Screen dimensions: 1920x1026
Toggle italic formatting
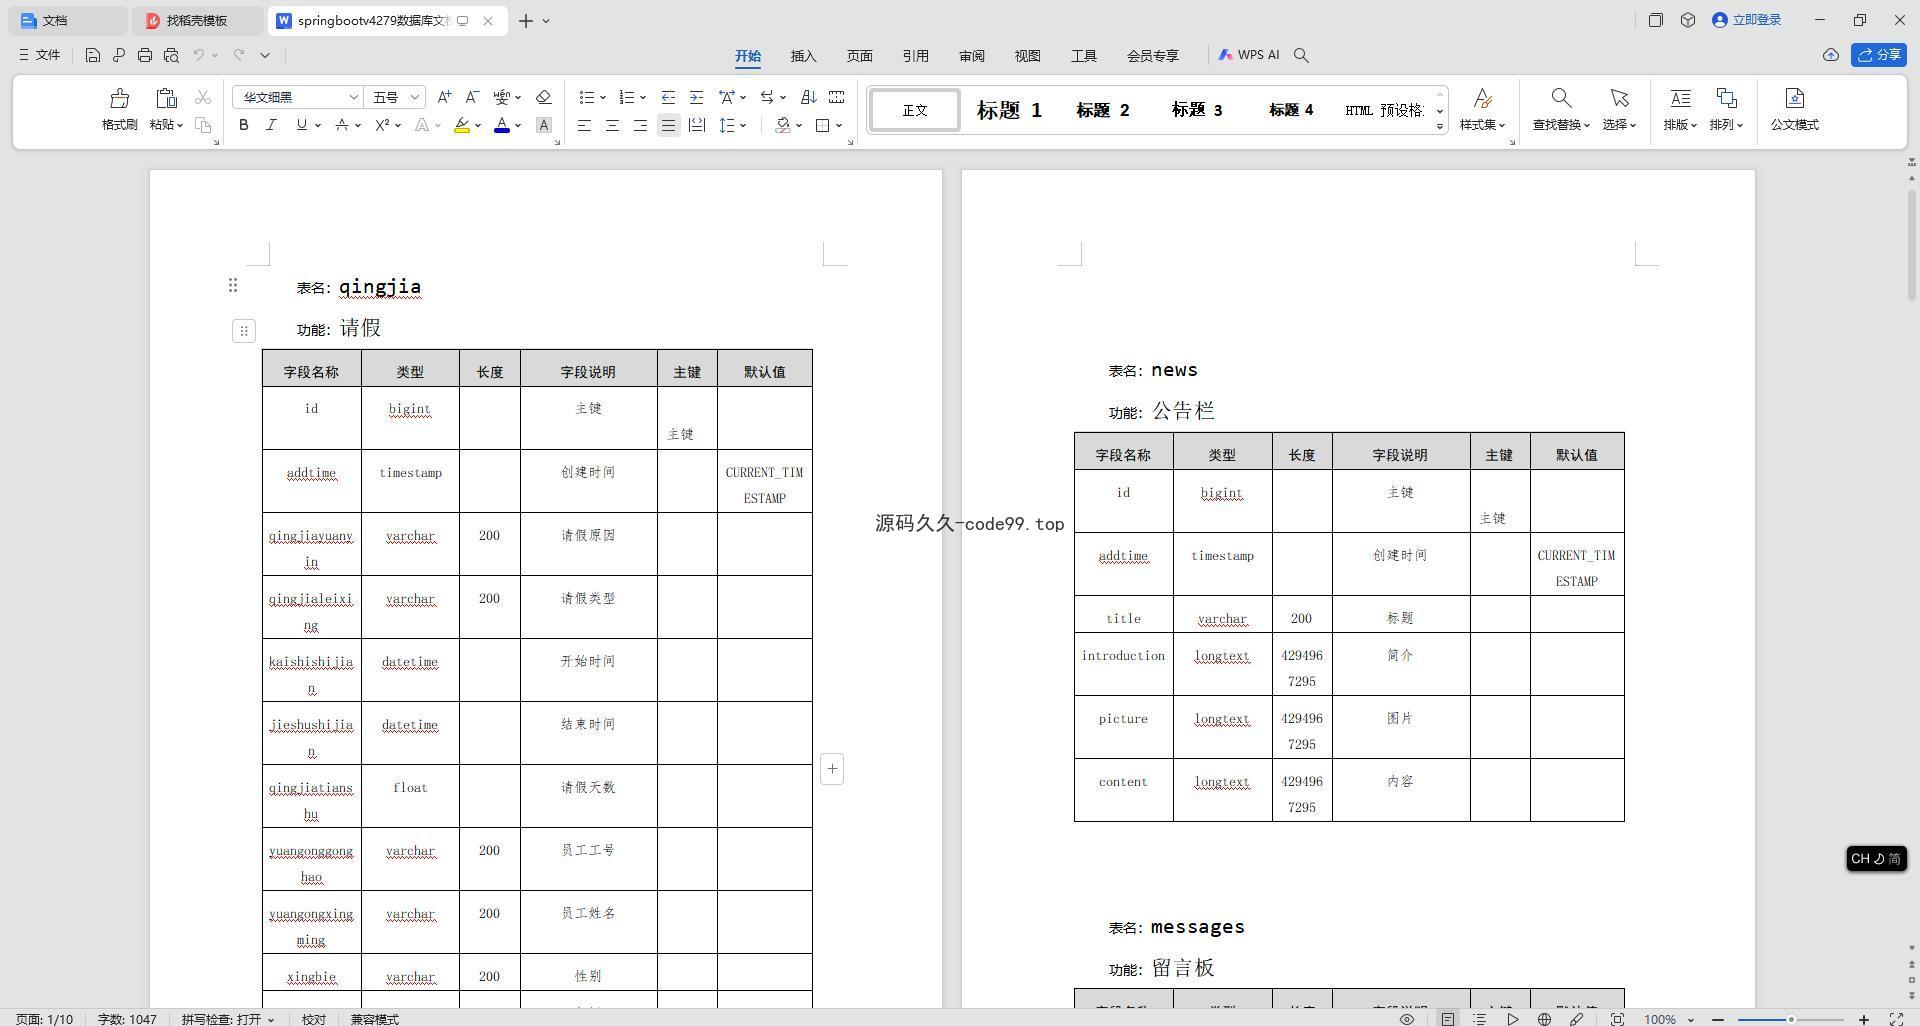click(x=271, y=125)
